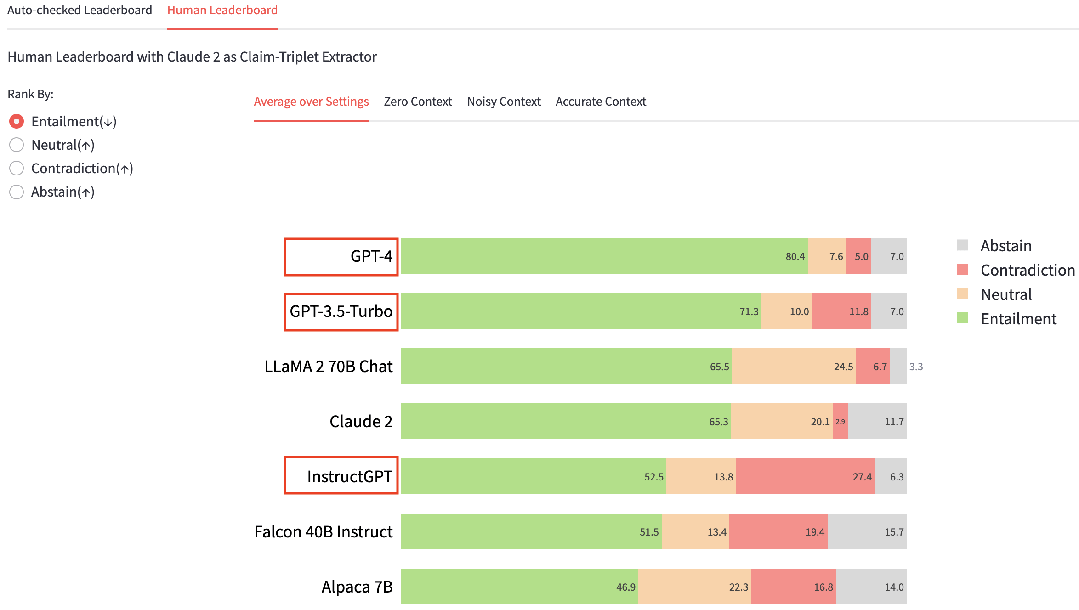Show the Accurate Context tab
The height and width of the screenshot is (610, 1079).
(x=601, y=102)
